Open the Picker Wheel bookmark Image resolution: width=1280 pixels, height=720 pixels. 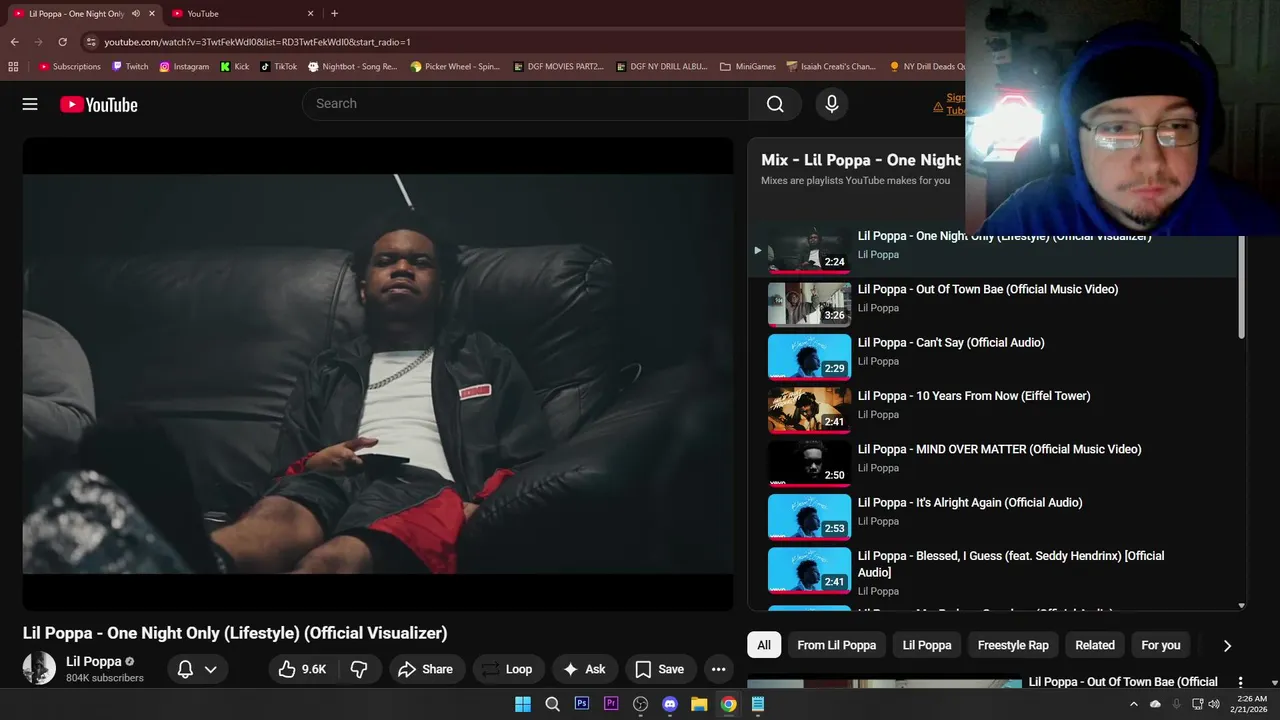click(x=455, y=66)
